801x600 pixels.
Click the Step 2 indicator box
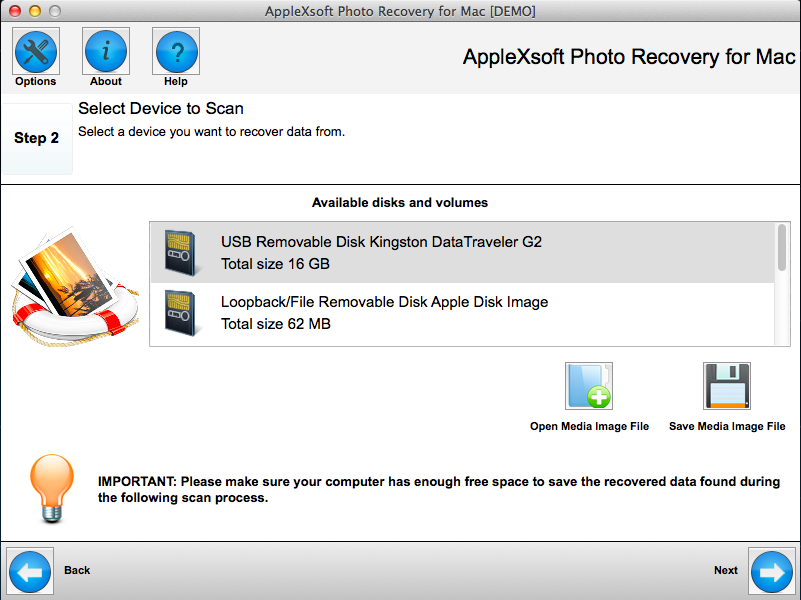37,138
